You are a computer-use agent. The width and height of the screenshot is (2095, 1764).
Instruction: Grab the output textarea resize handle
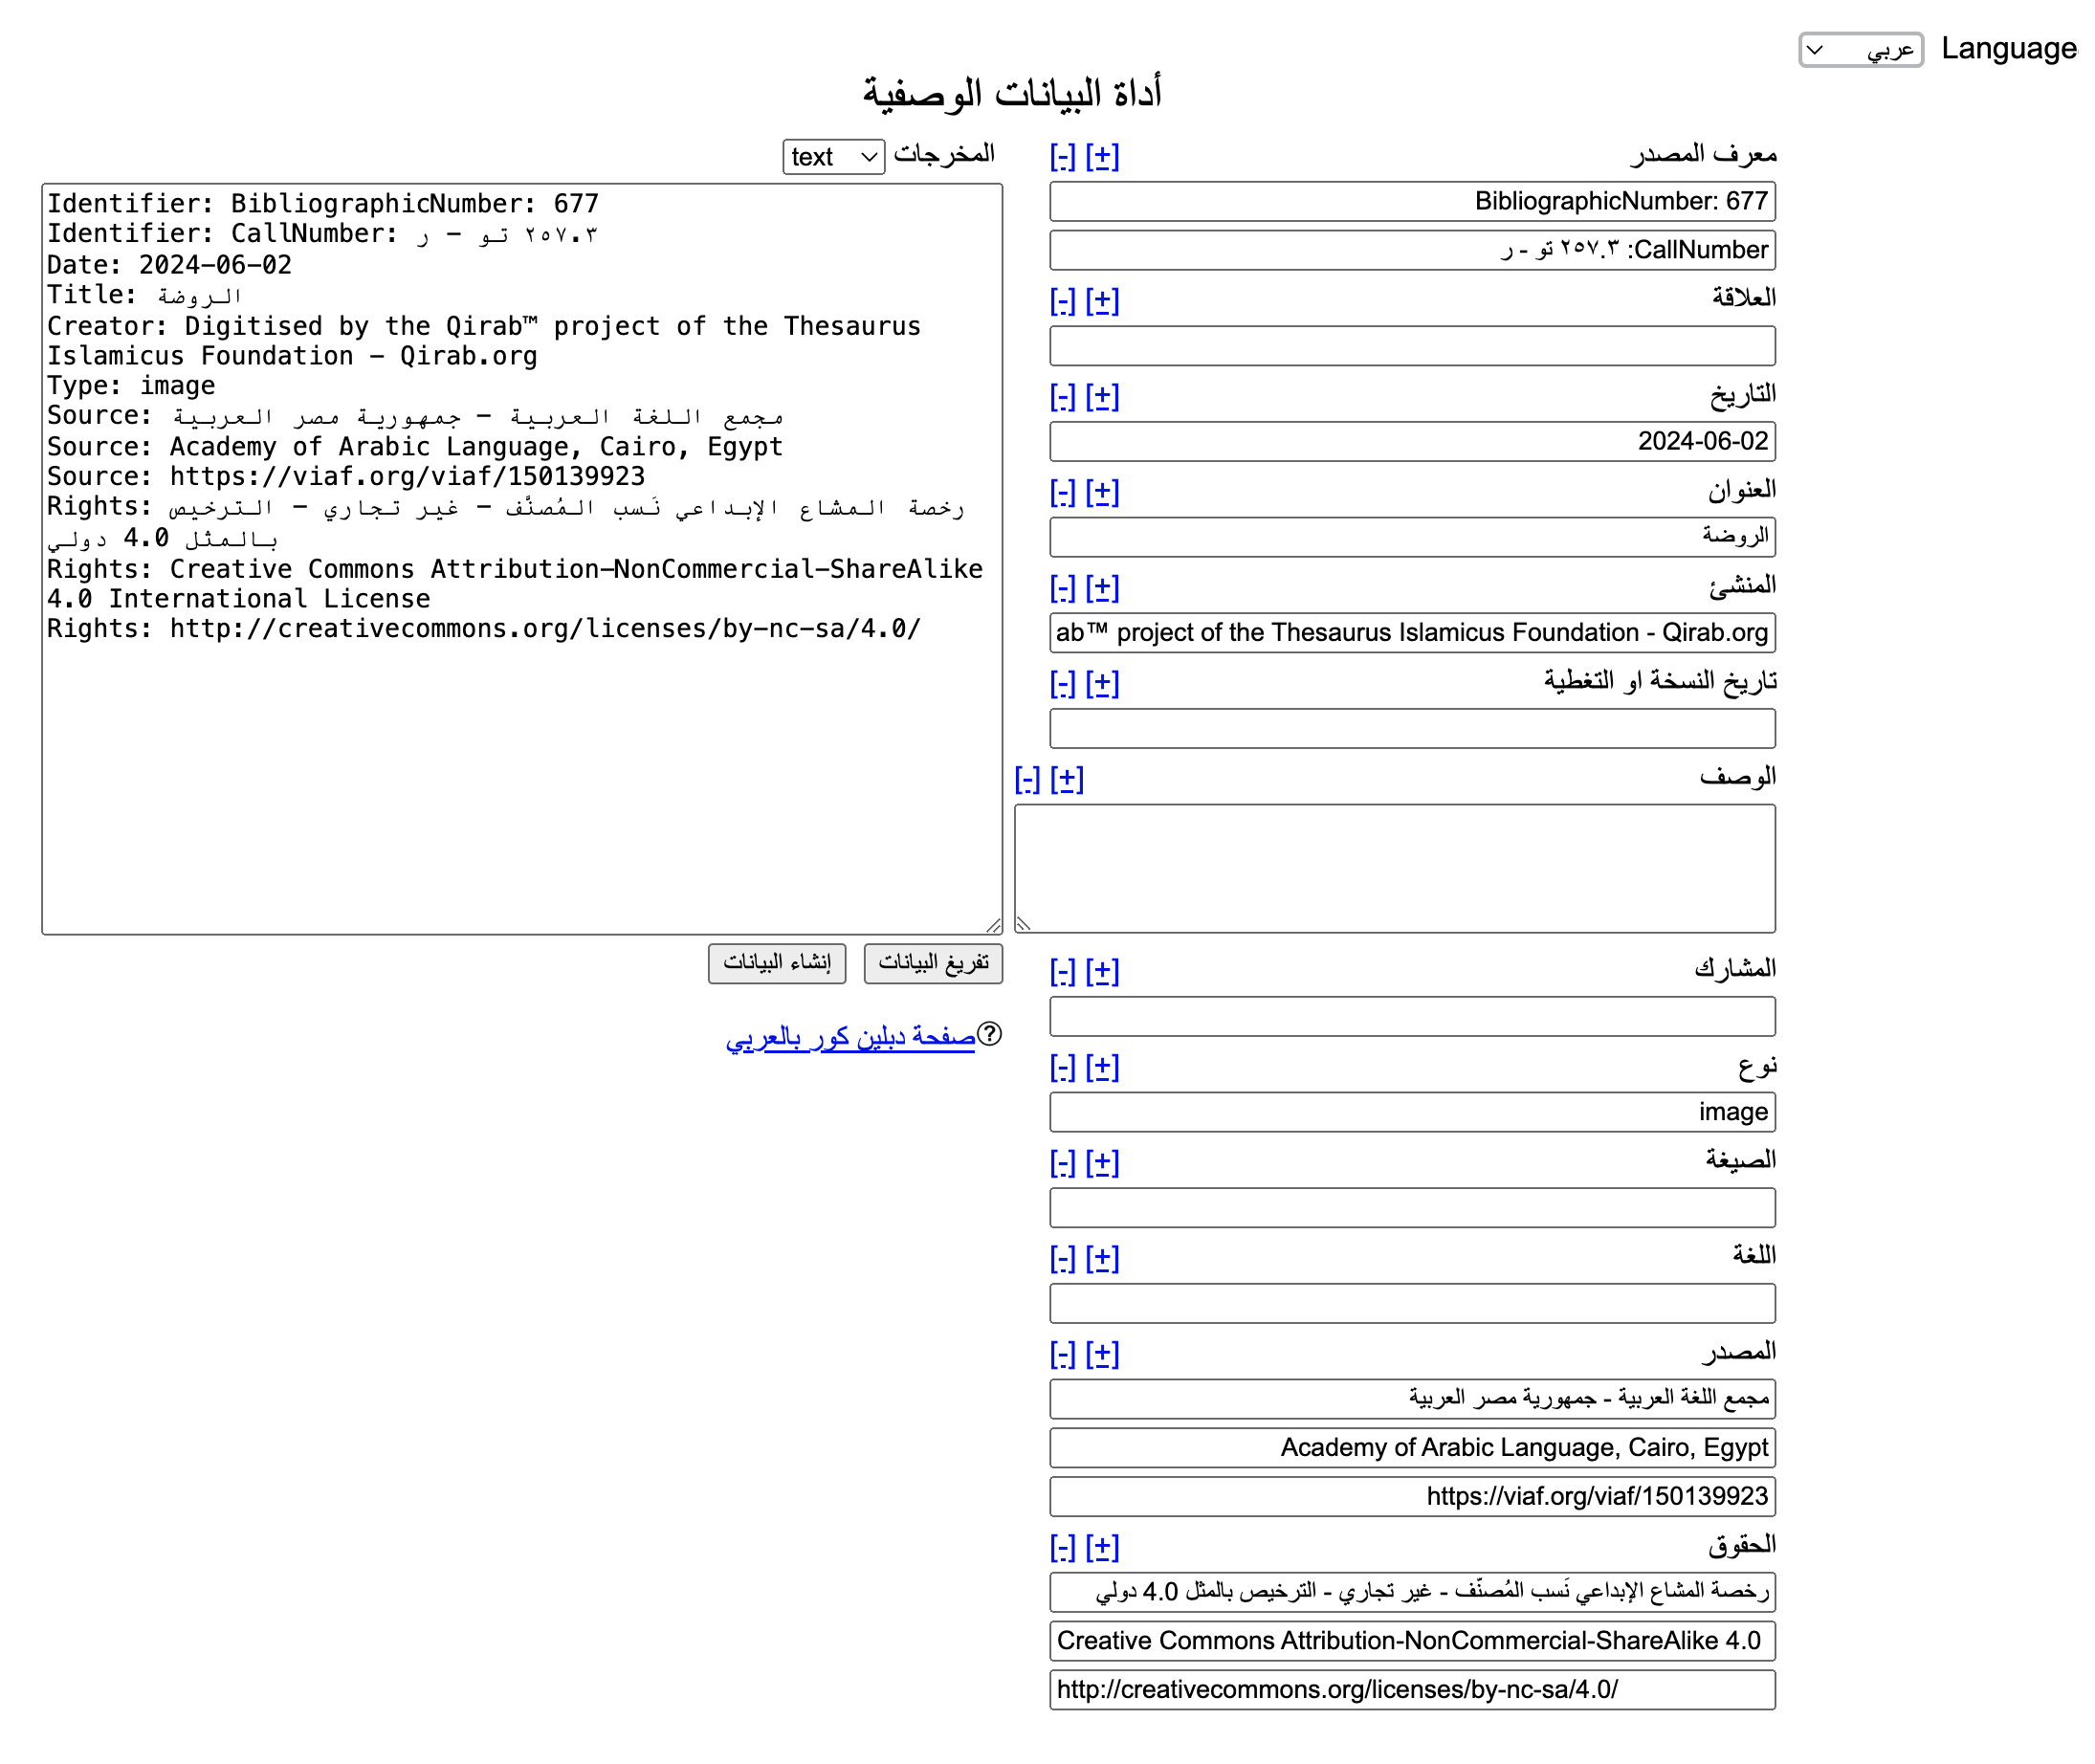pyautogui.click(x=994, y=926)
